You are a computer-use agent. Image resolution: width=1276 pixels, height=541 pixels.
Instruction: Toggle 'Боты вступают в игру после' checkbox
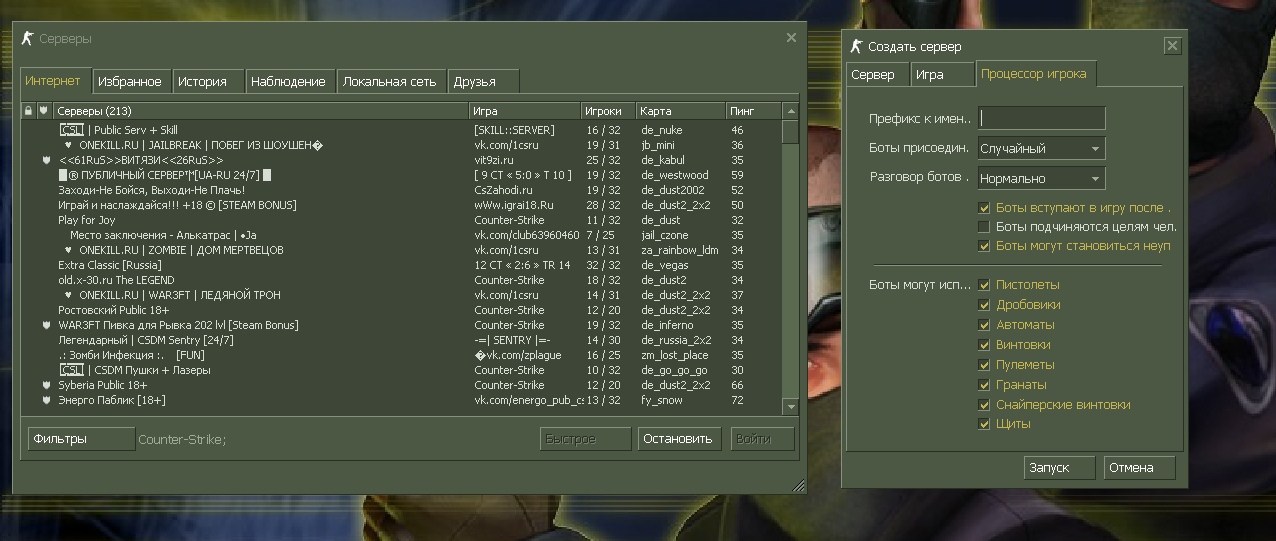tap(984, 208)
